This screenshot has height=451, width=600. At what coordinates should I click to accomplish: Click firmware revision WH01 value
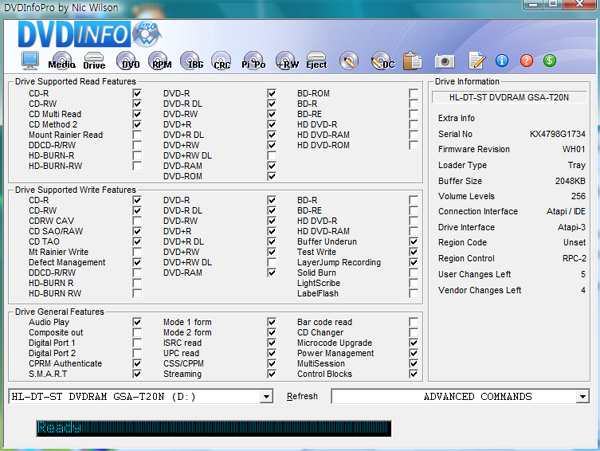pos(574,149)
